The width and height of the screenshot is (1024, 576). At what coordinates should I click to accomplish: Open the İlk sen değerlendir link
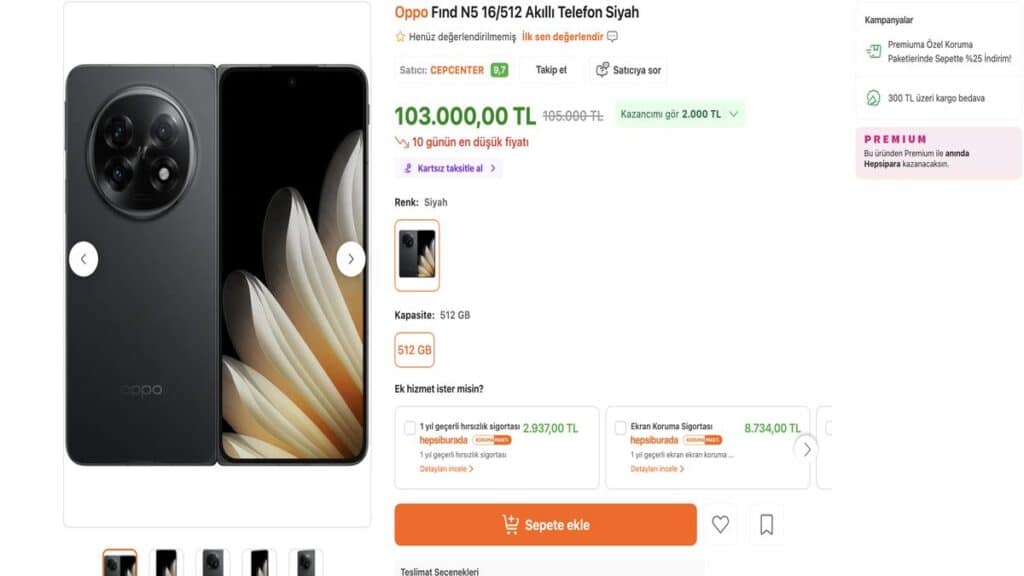pos(562,37)
